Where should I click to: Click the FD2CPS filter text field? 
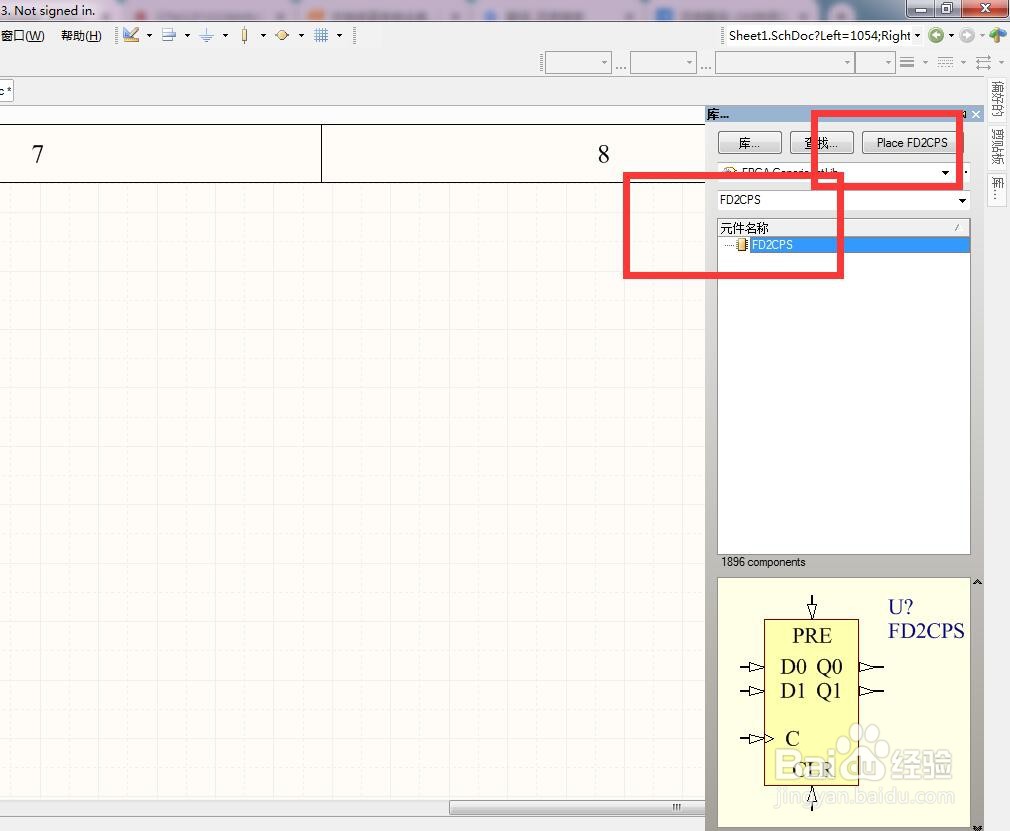coord(836,200)
